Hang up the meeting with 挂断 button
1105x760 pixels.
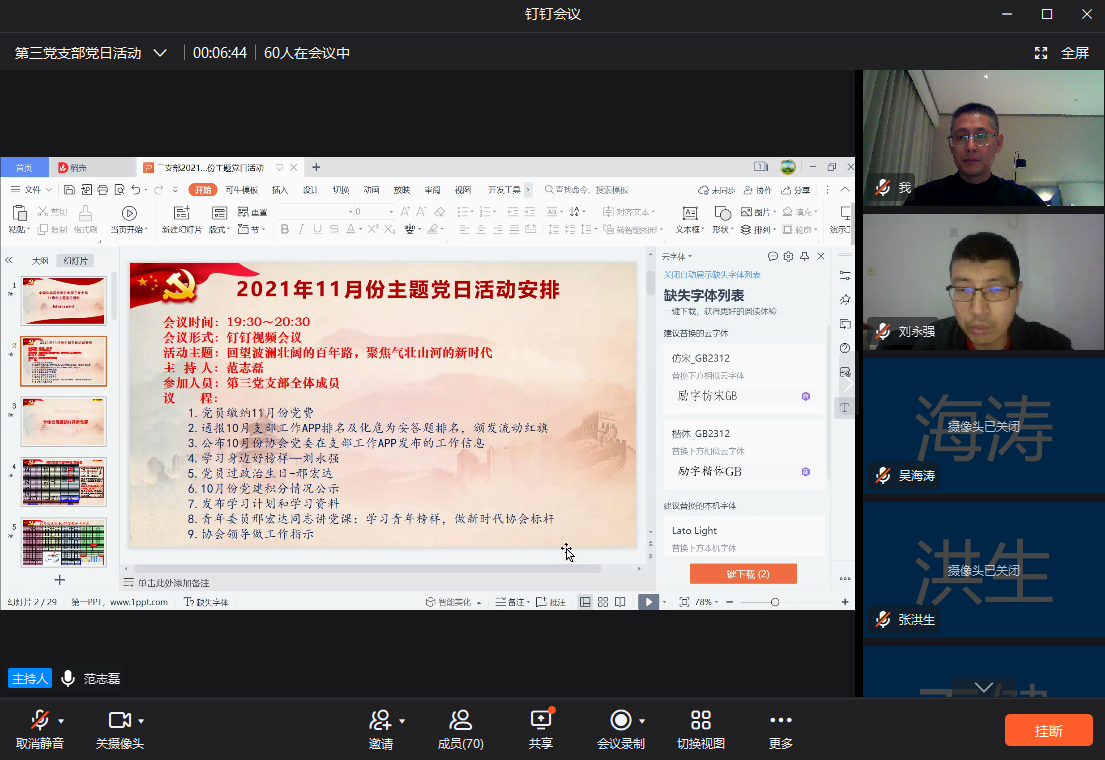(1048, 730)
